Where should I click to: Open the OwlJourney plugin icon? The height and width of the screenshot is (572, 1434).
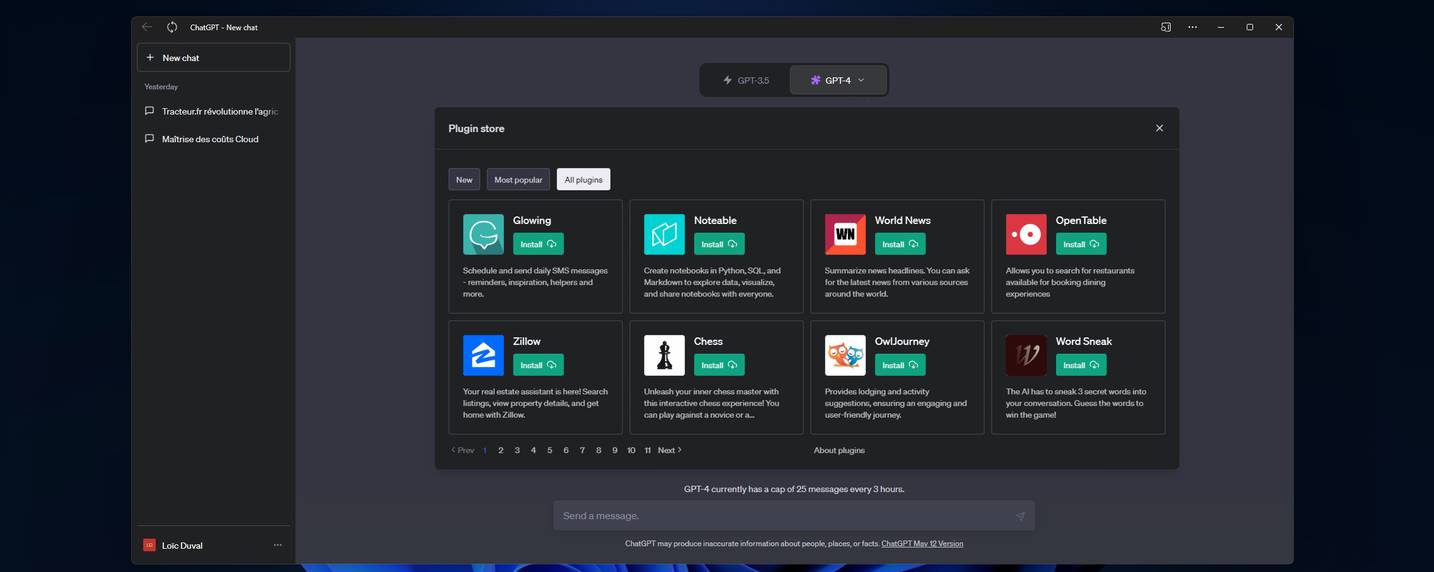coord(845,355)
